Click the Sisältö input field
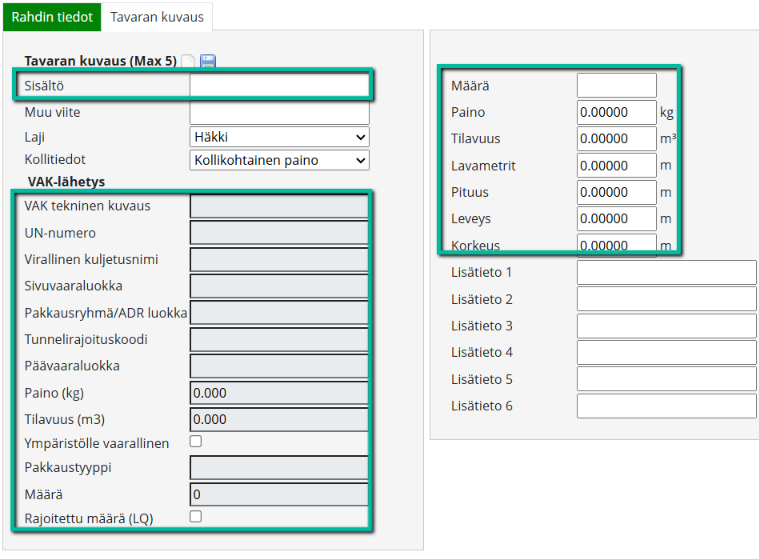 (x=279, y=86)
